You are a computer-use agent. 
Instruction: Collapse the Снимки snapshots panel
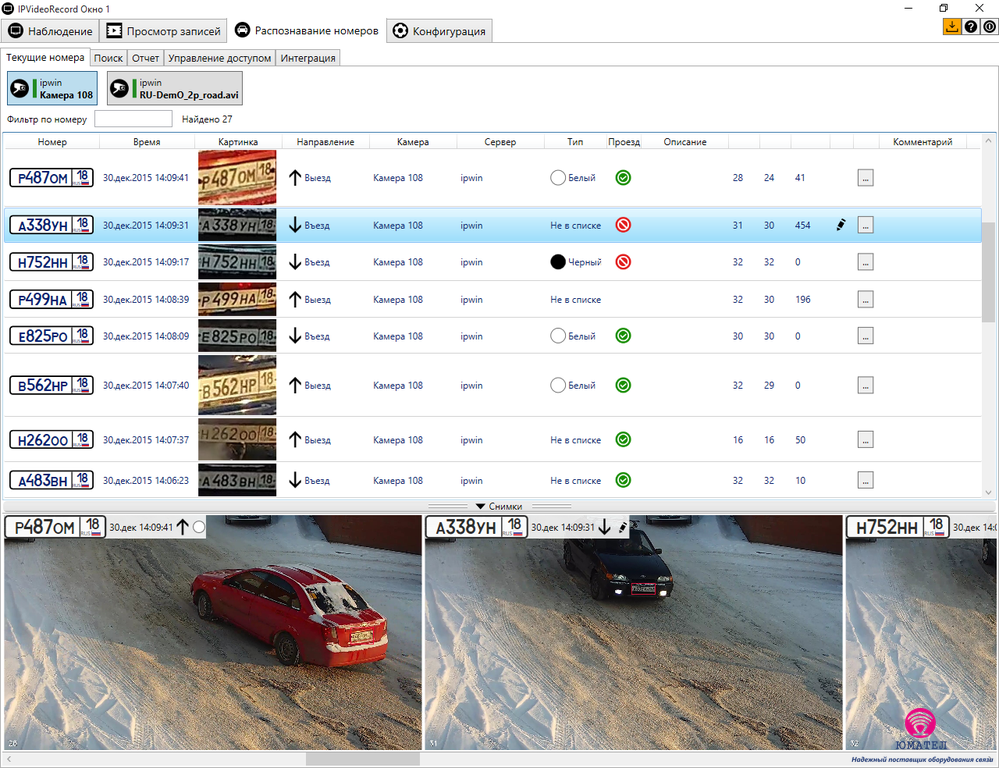tap(498, 506)
